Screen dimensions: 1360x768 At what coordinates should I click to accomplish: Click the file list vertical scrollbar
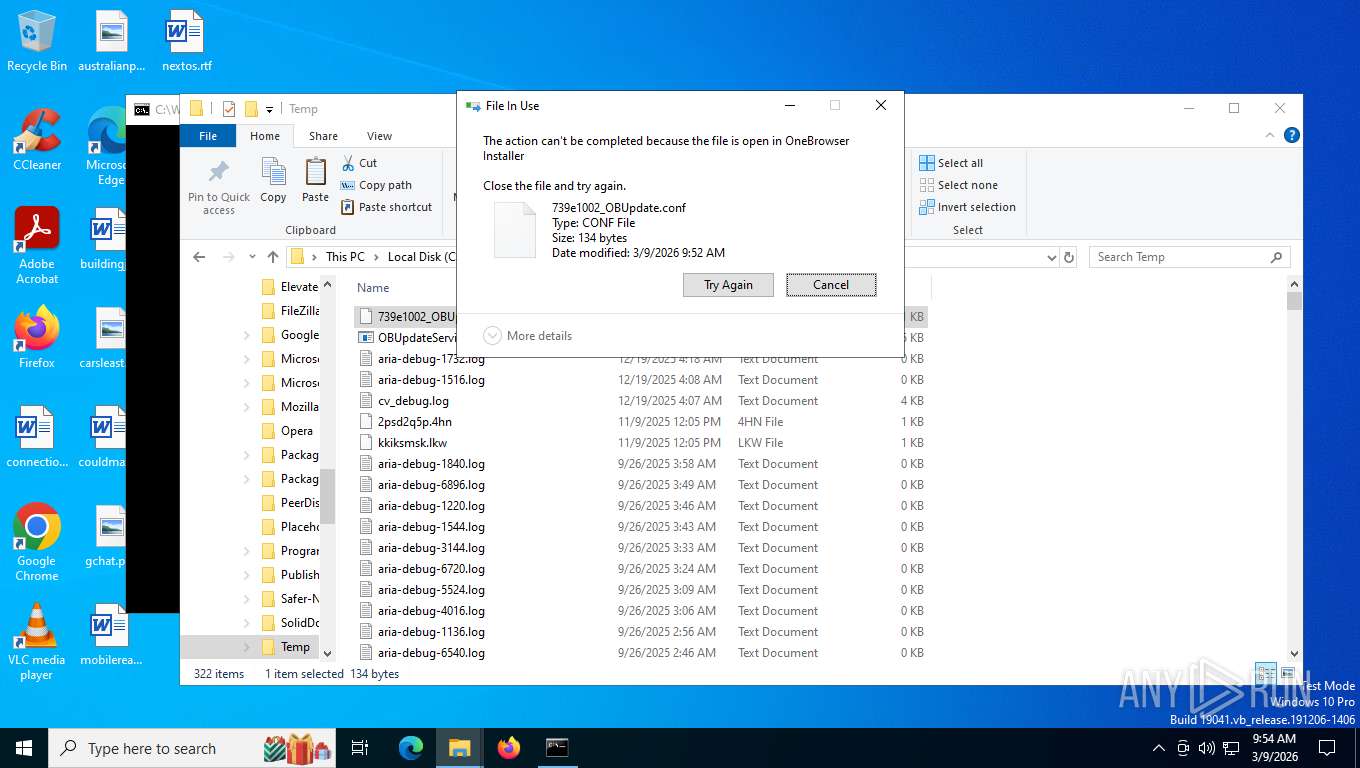click(x=1294, y=470)
